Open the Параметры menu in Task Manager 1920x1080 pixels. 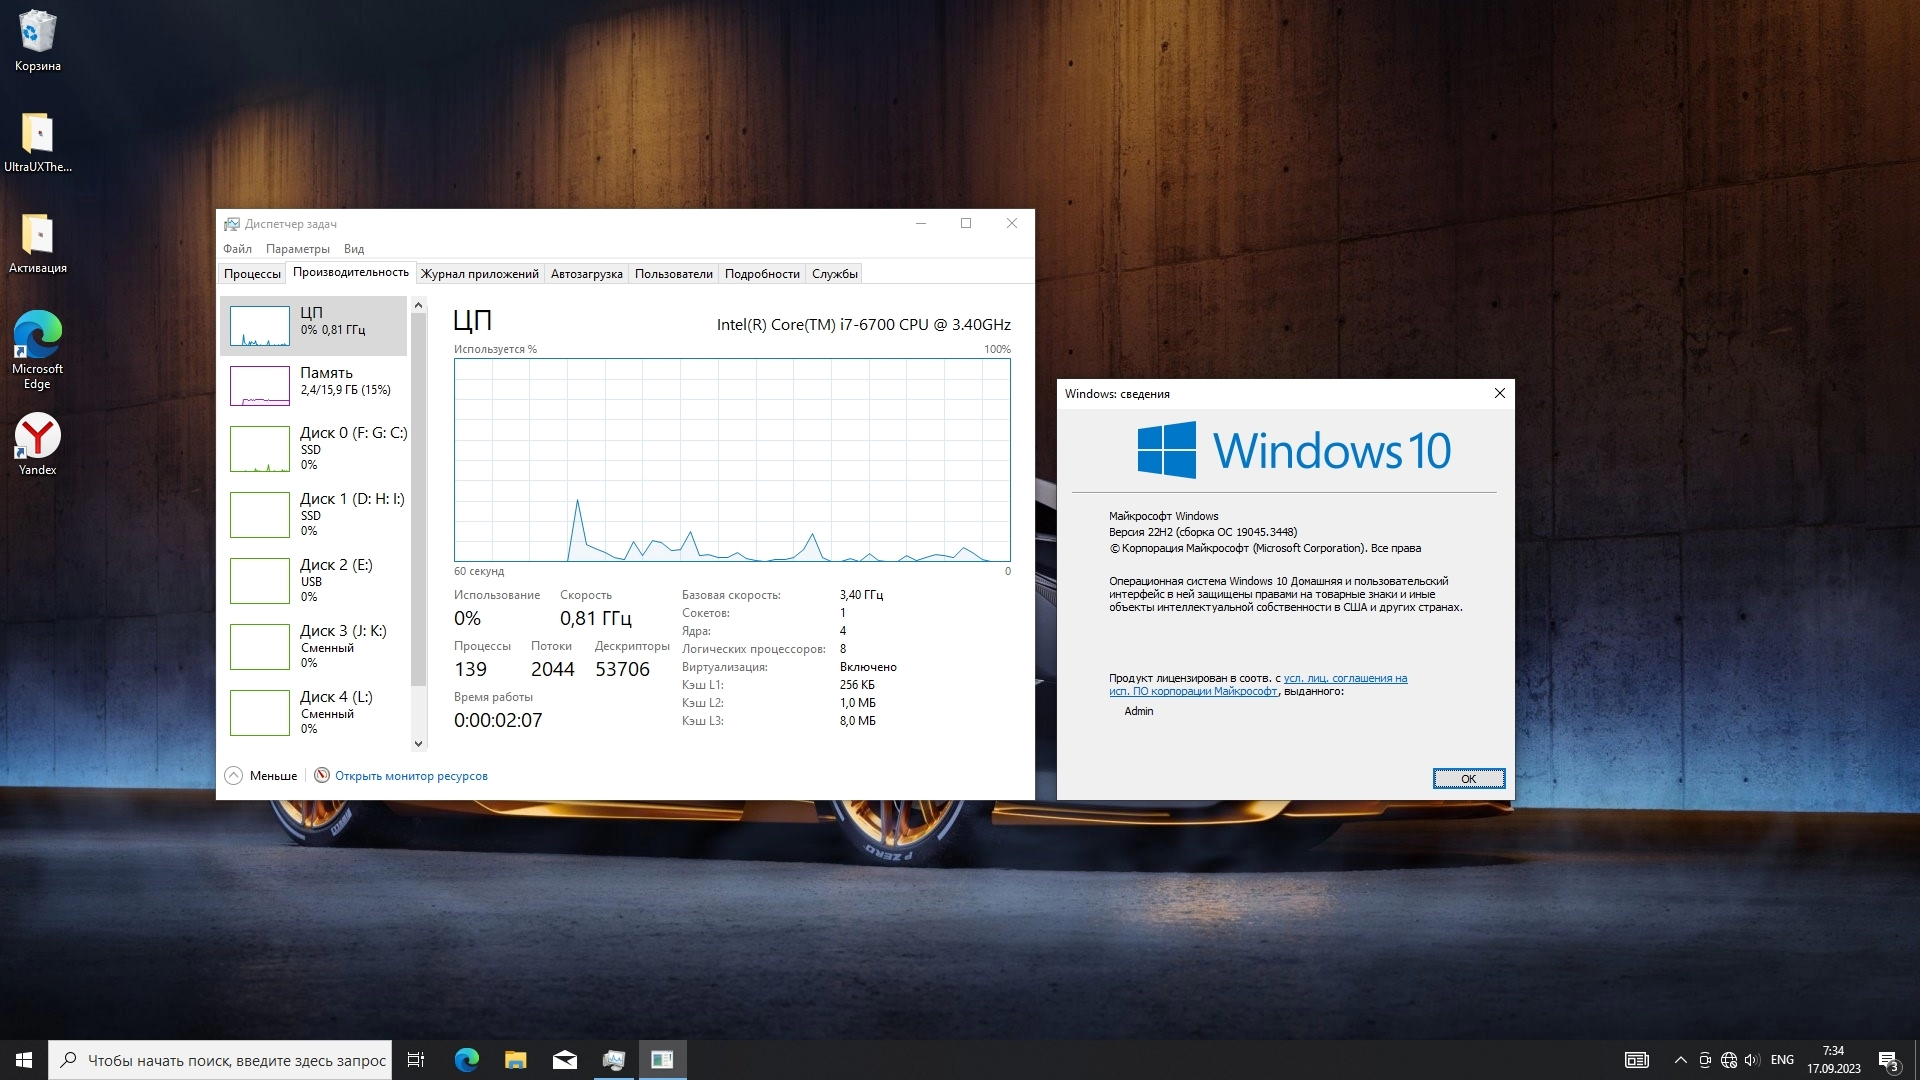coord(297,249)
